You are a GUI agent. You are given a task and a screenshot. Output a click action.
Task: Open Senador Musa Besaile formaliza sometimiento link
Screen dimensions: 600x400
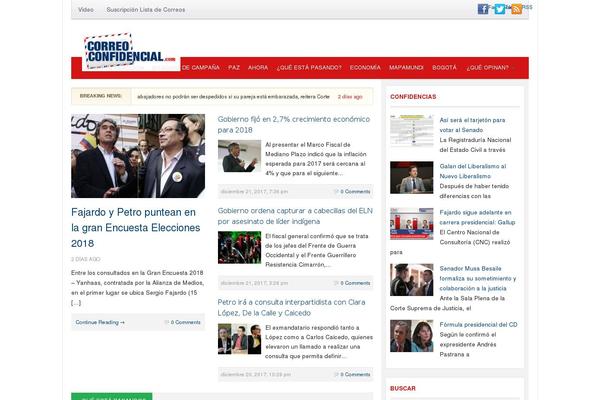pos(478,278)
